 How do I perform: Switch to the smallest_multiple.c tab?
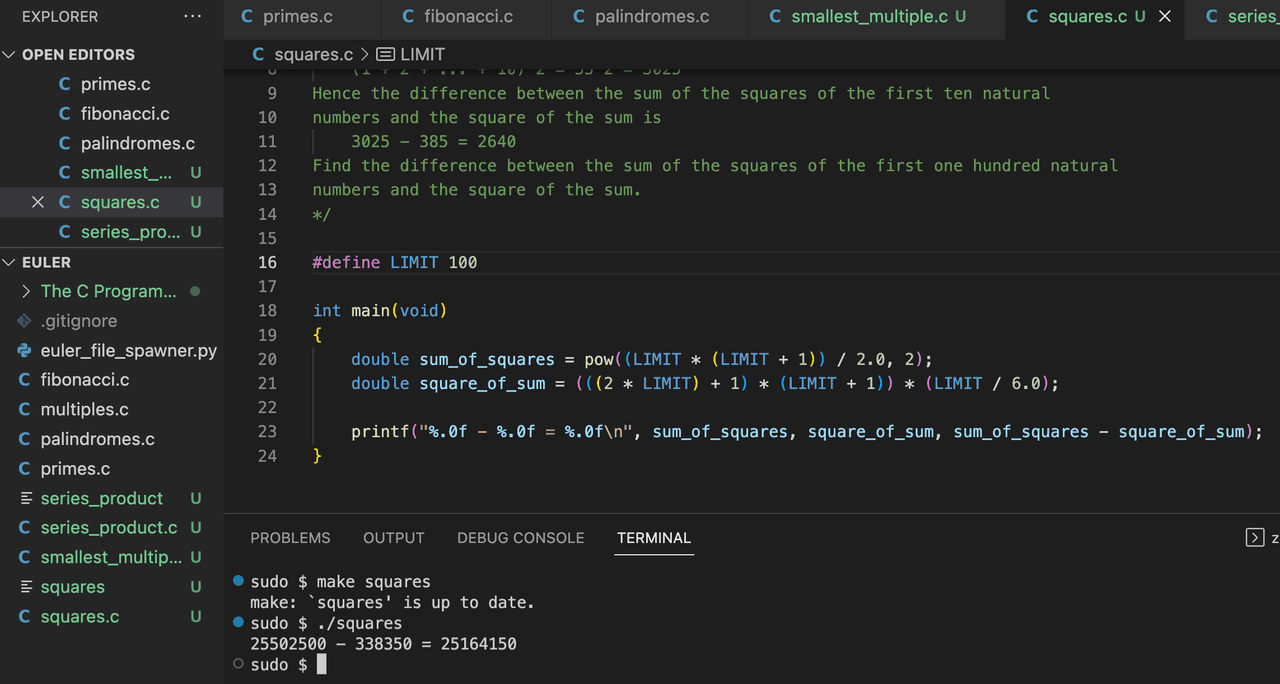tap(867, 17)
